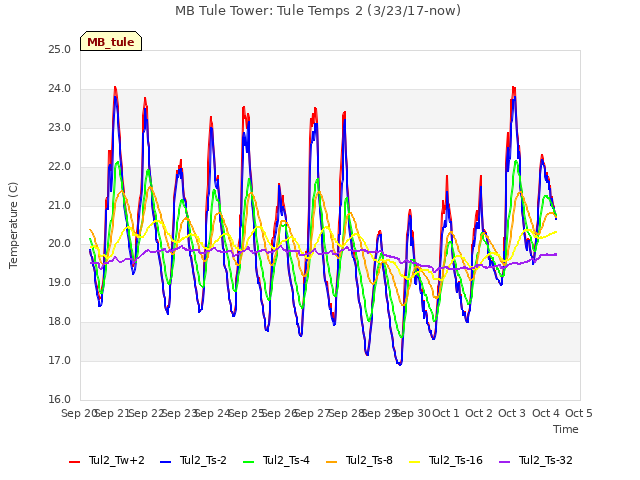Click the Oct 1 x-axis date label

point(446,413)
